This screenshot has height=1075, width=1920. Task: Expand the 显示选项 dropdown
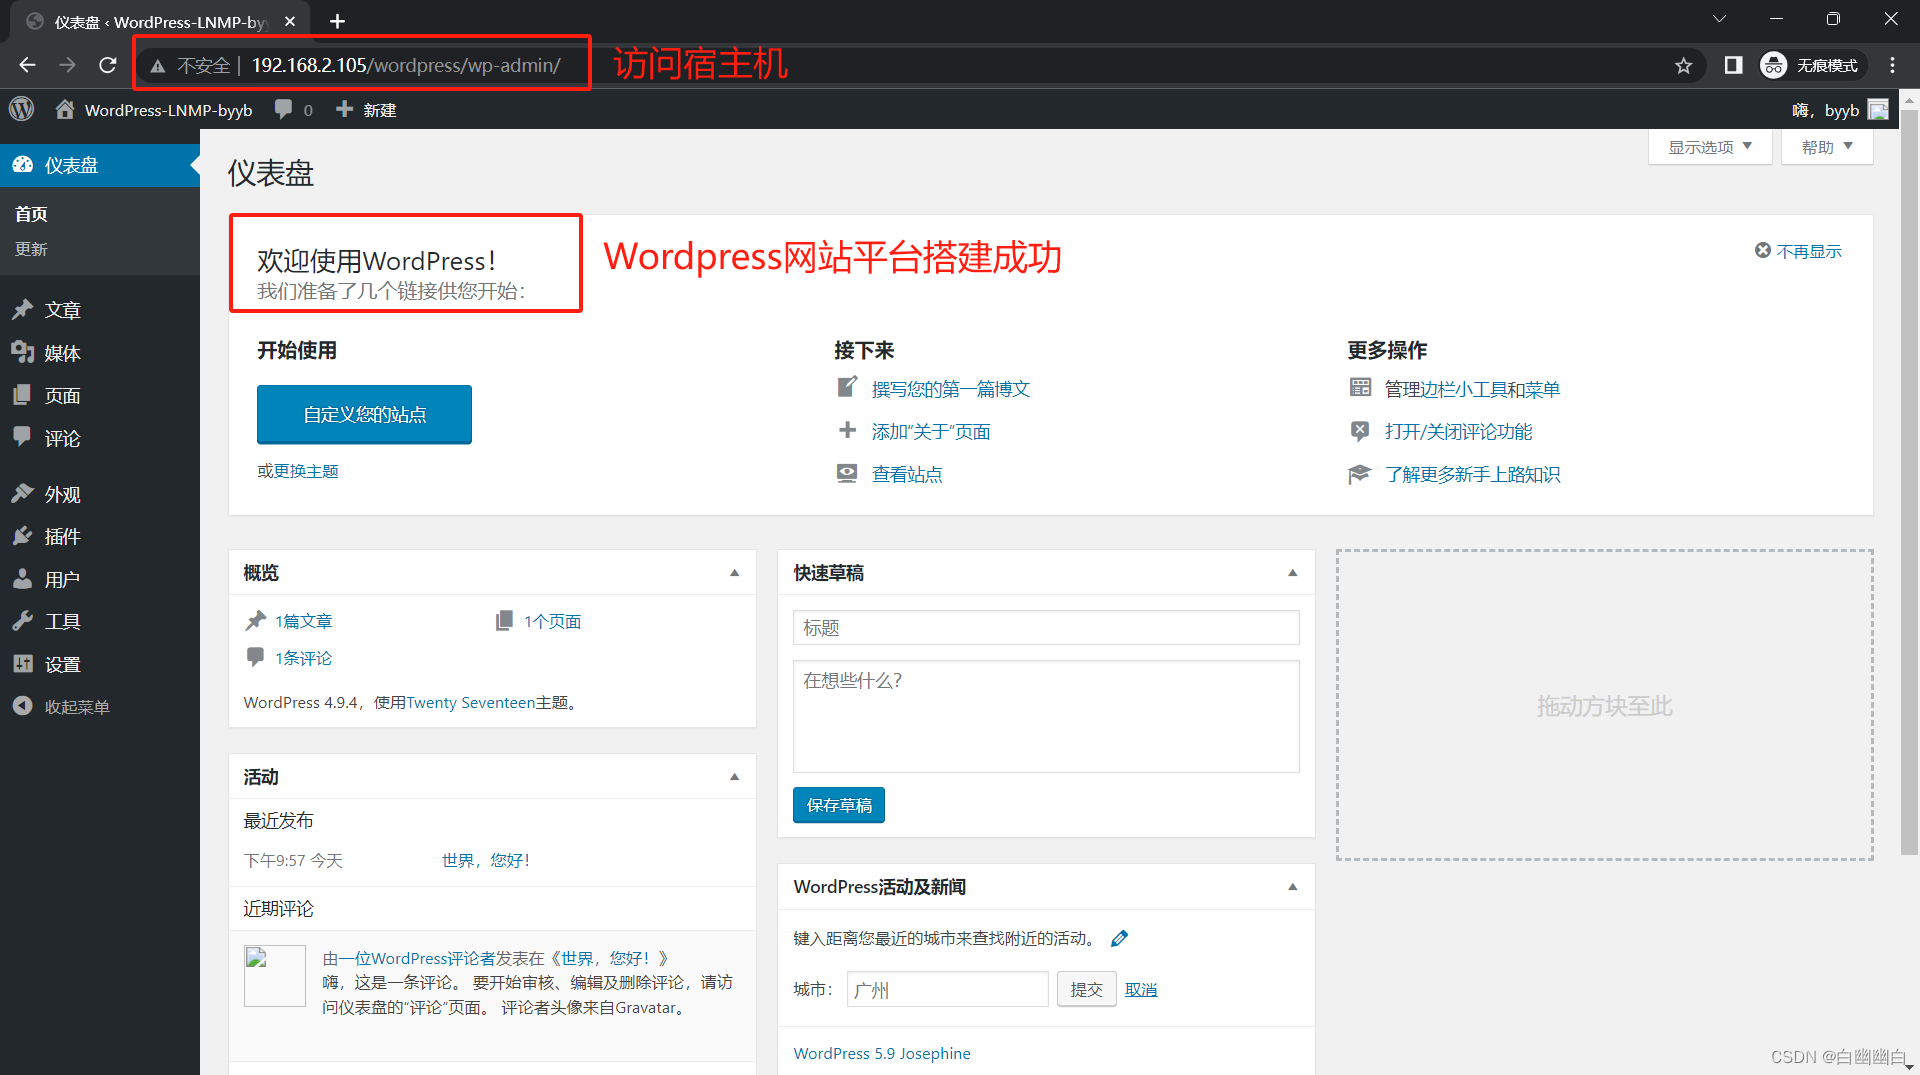coord(1710,147)
